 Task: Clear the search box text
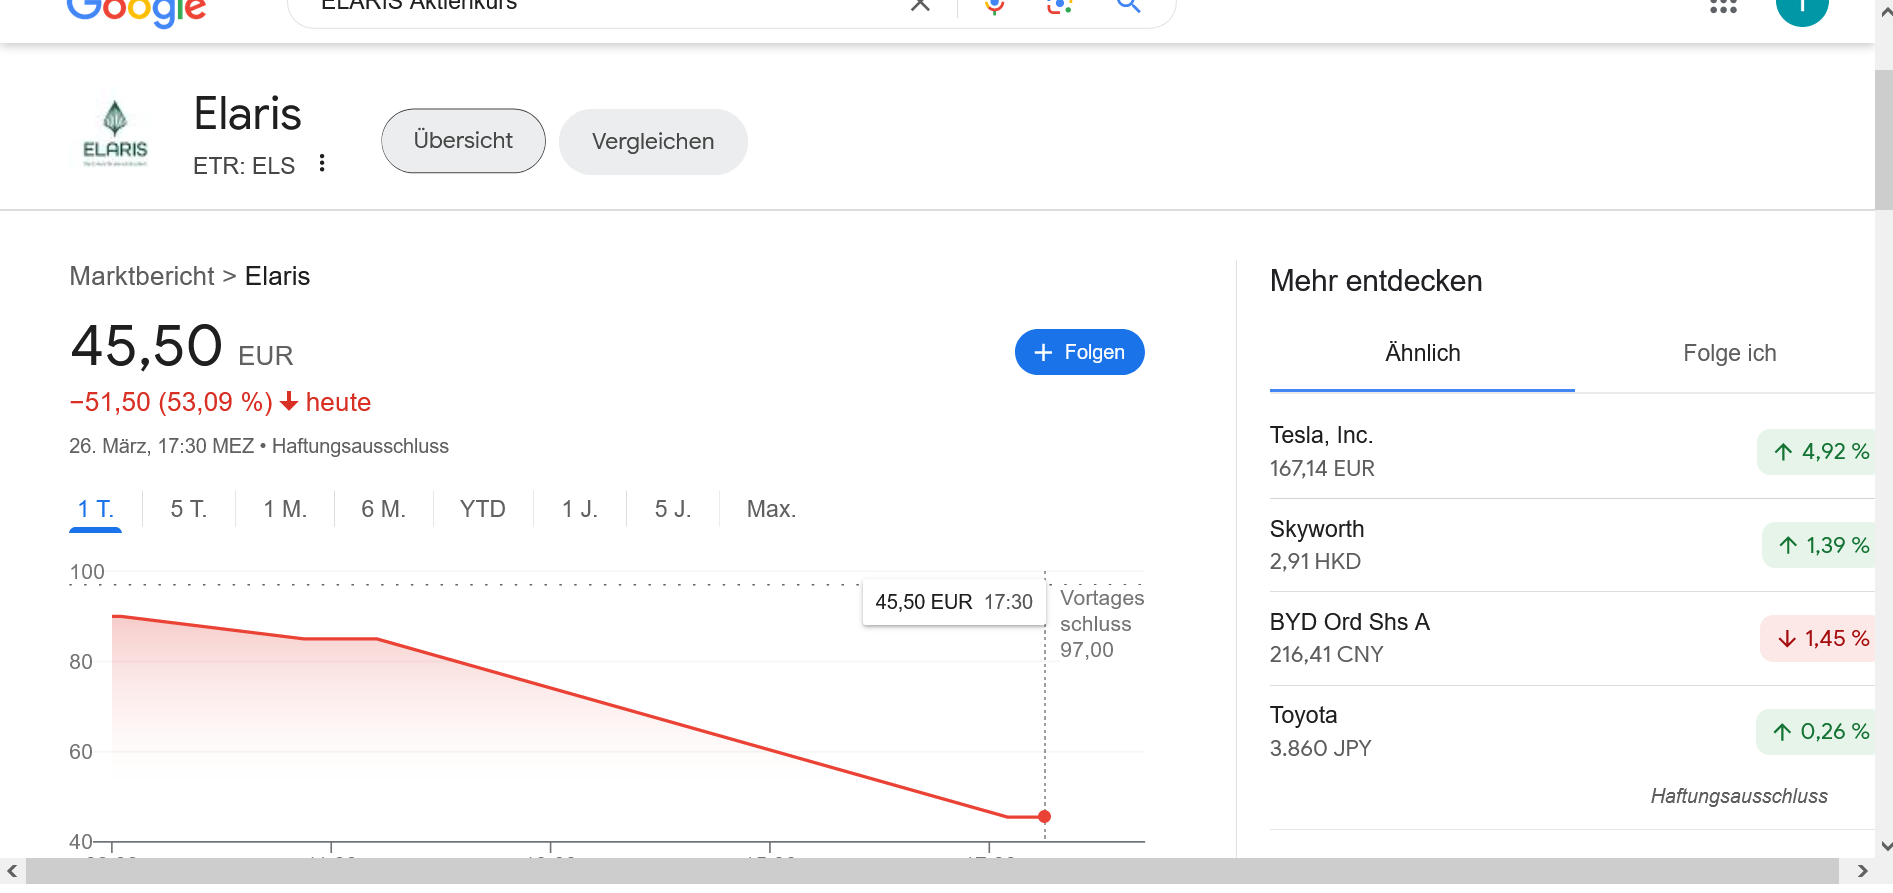tap(920, 6)
